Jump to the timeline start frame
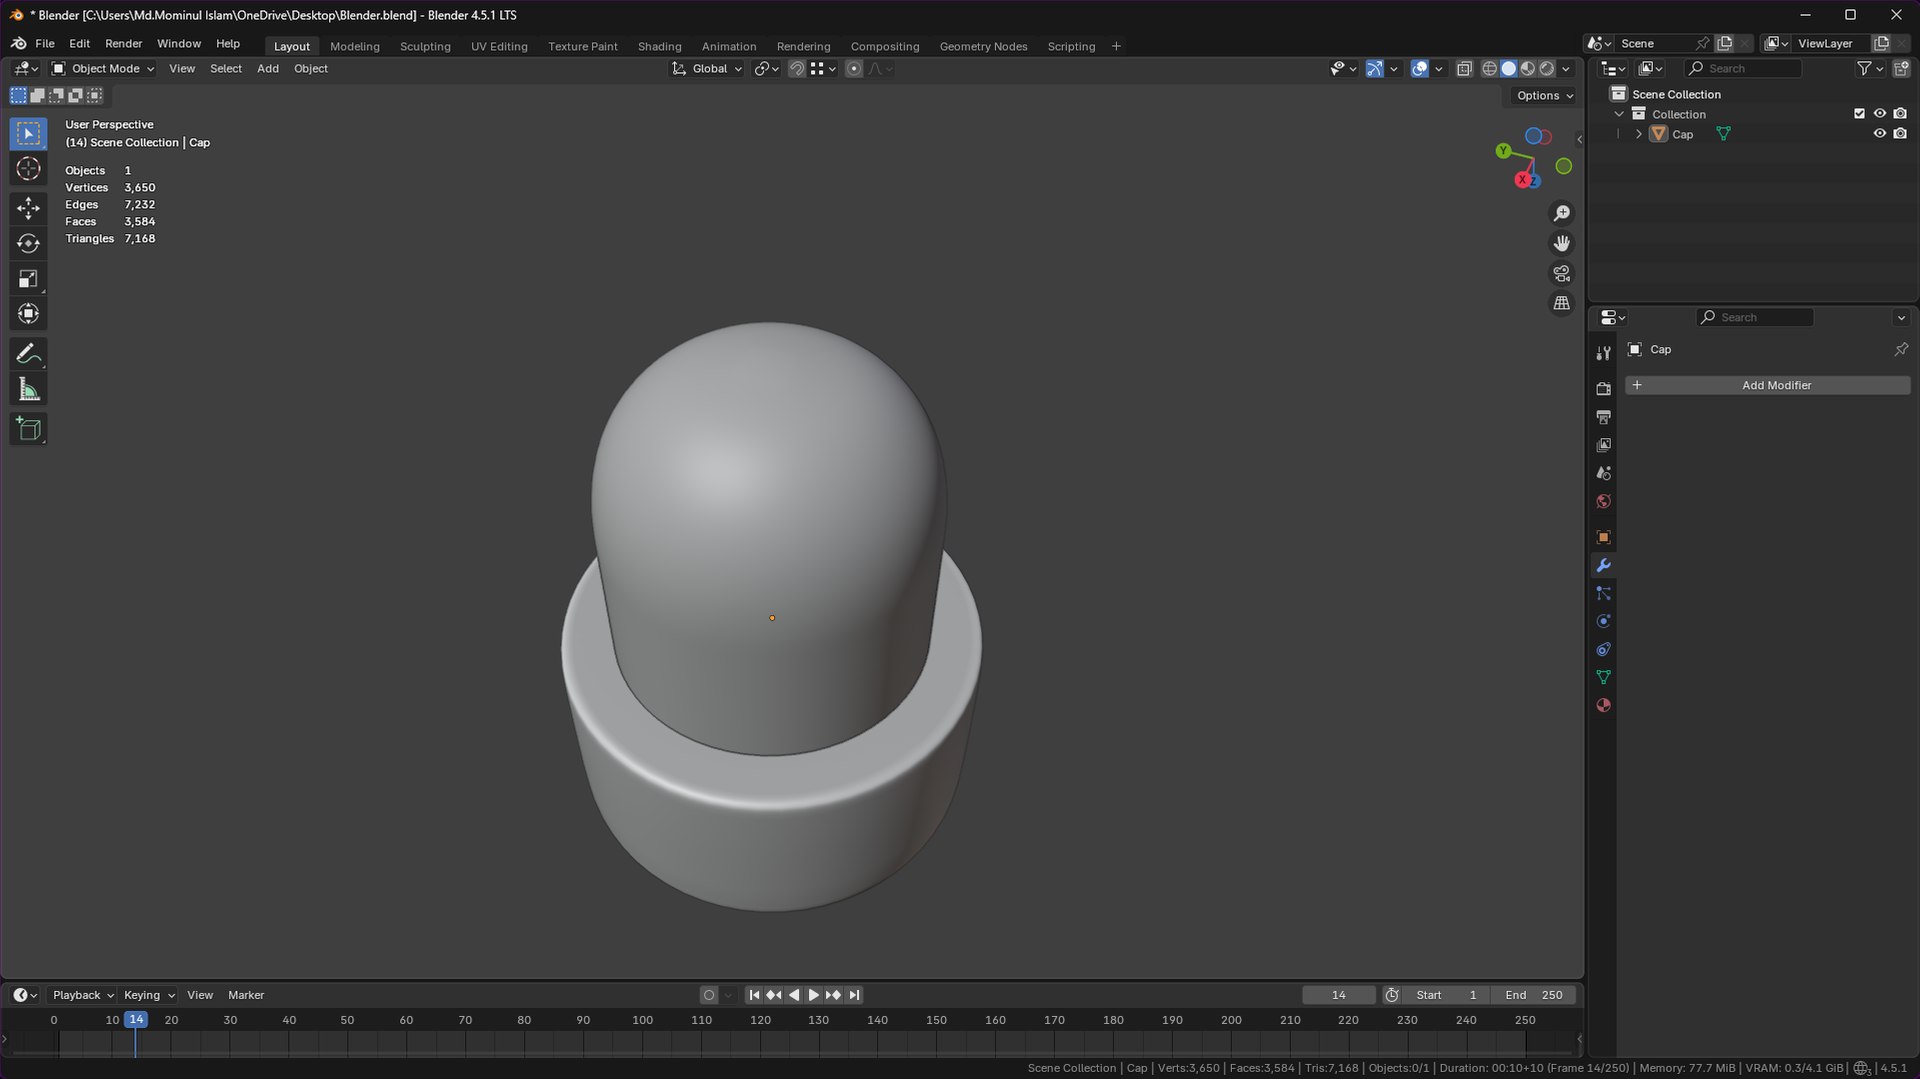The image size is (1920, 1079). point(754,995)
